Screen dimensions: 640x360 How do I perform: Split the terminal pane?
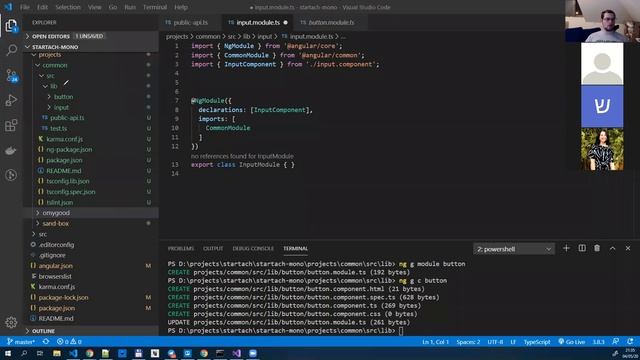[x=582, y=248]
